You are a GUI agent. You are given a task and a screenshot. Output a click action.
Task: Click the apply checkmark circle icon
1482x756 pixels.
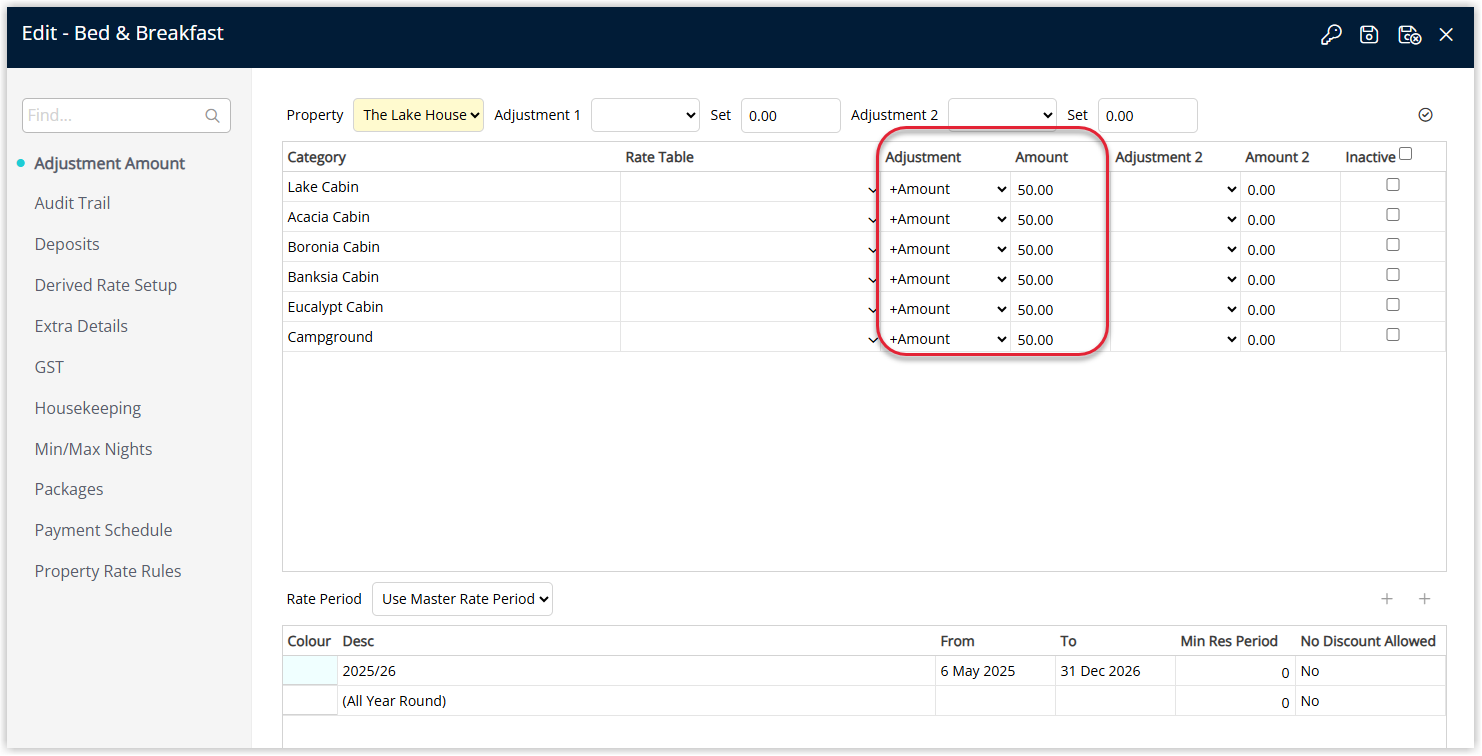(x=1426, y=115)
